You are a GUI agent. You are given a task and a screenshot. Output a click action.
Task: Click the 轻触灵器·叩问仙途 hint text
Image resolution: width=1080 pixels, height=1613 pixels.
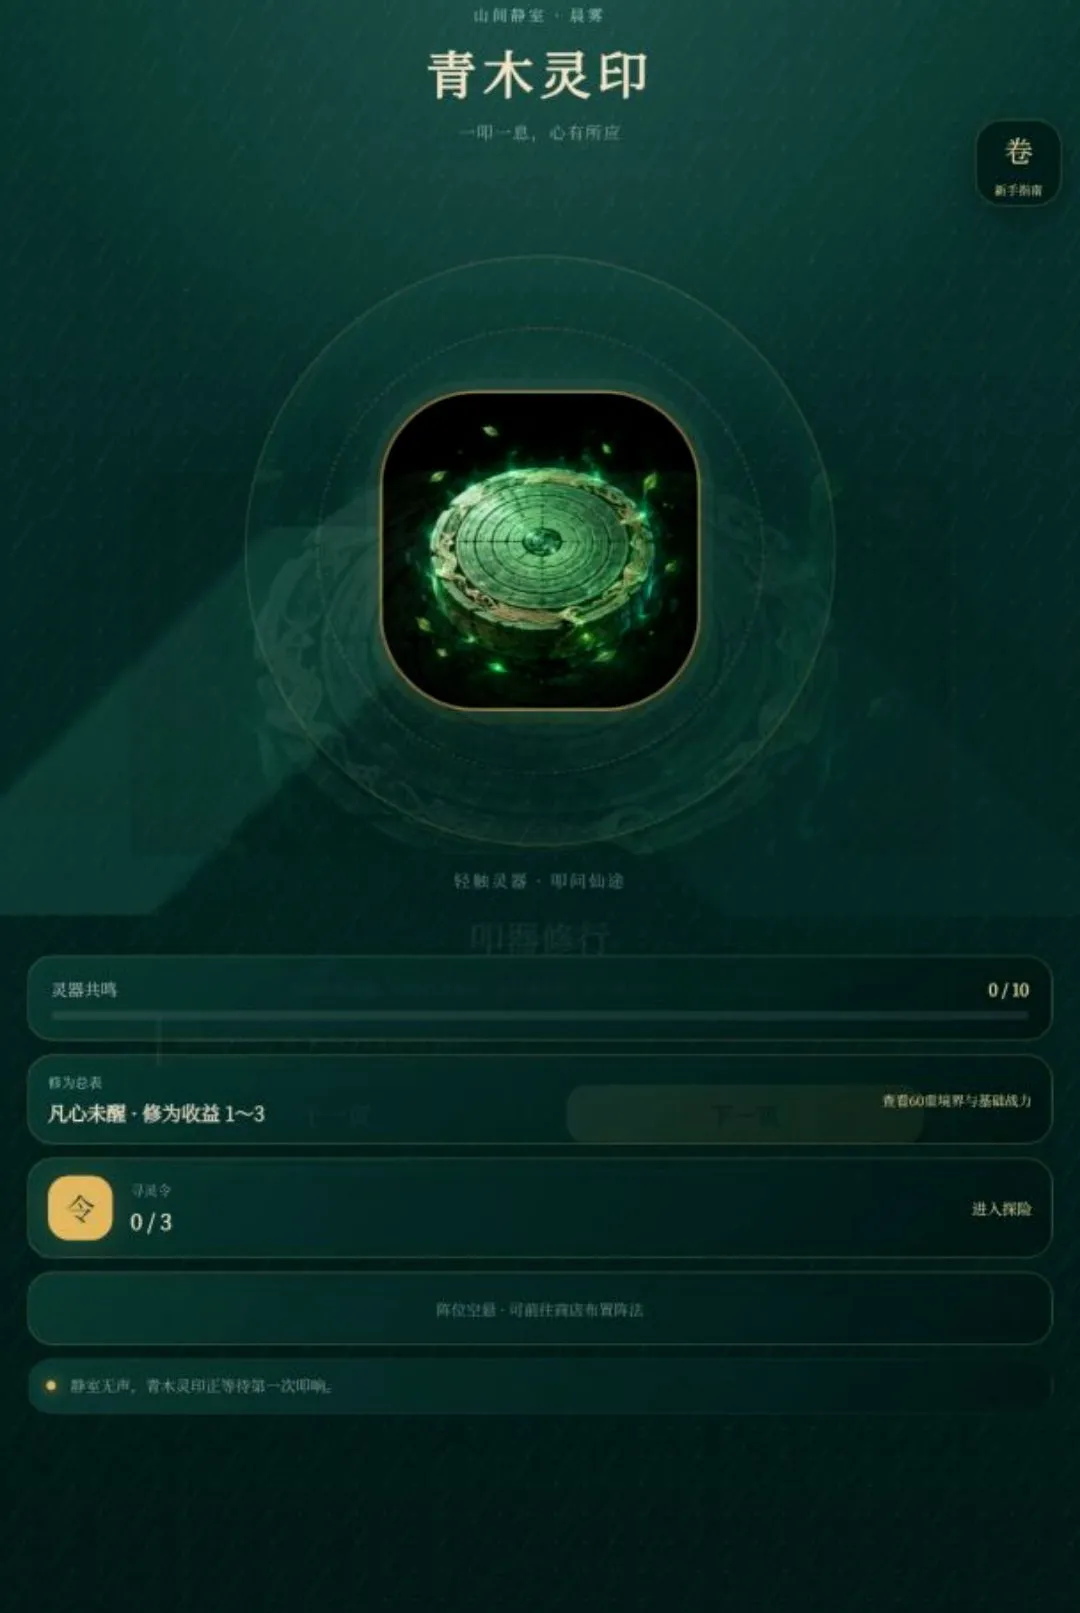540,881
